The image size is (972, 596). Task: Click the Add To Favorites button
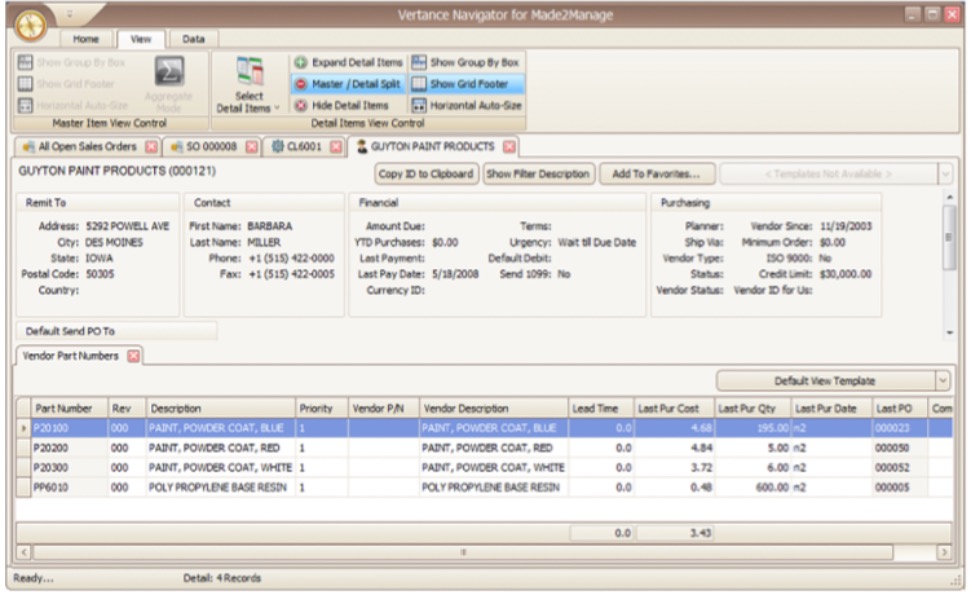pyautogui.click(x=655, y=174)
